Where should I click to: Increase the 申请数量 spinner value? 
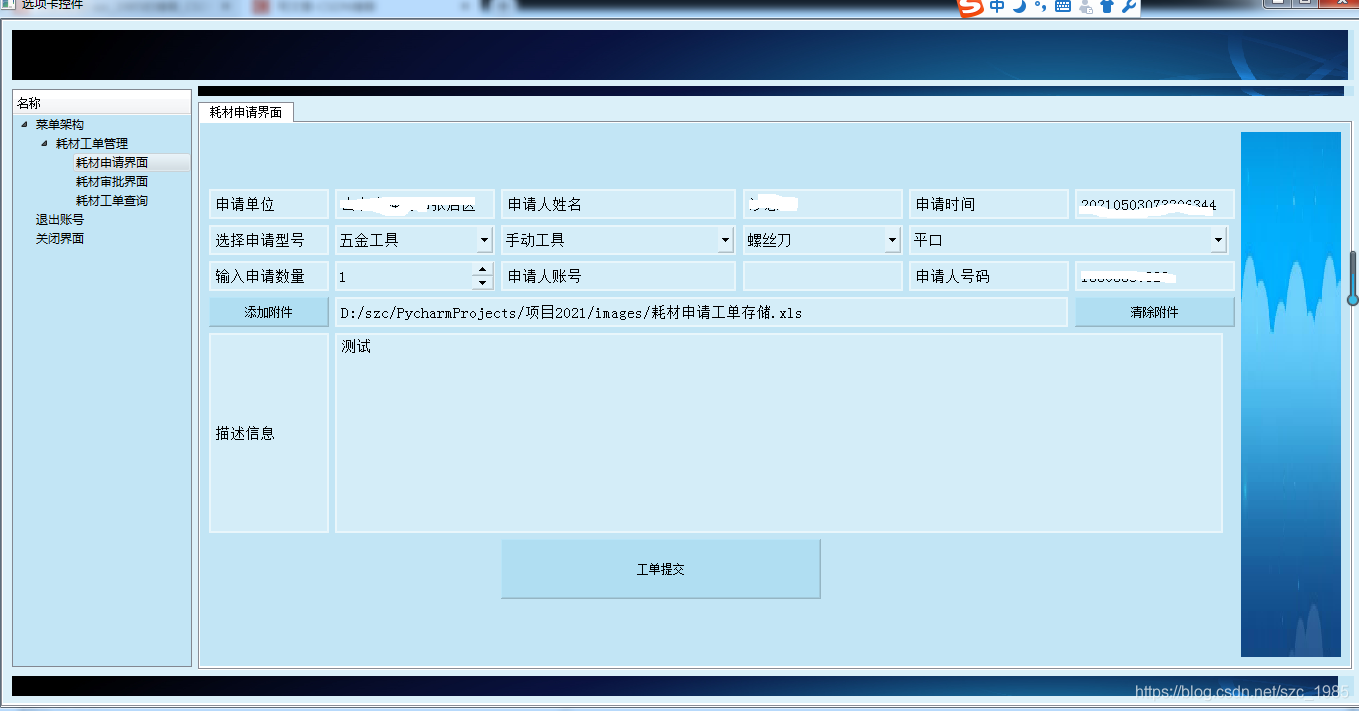tap(483, 269)
